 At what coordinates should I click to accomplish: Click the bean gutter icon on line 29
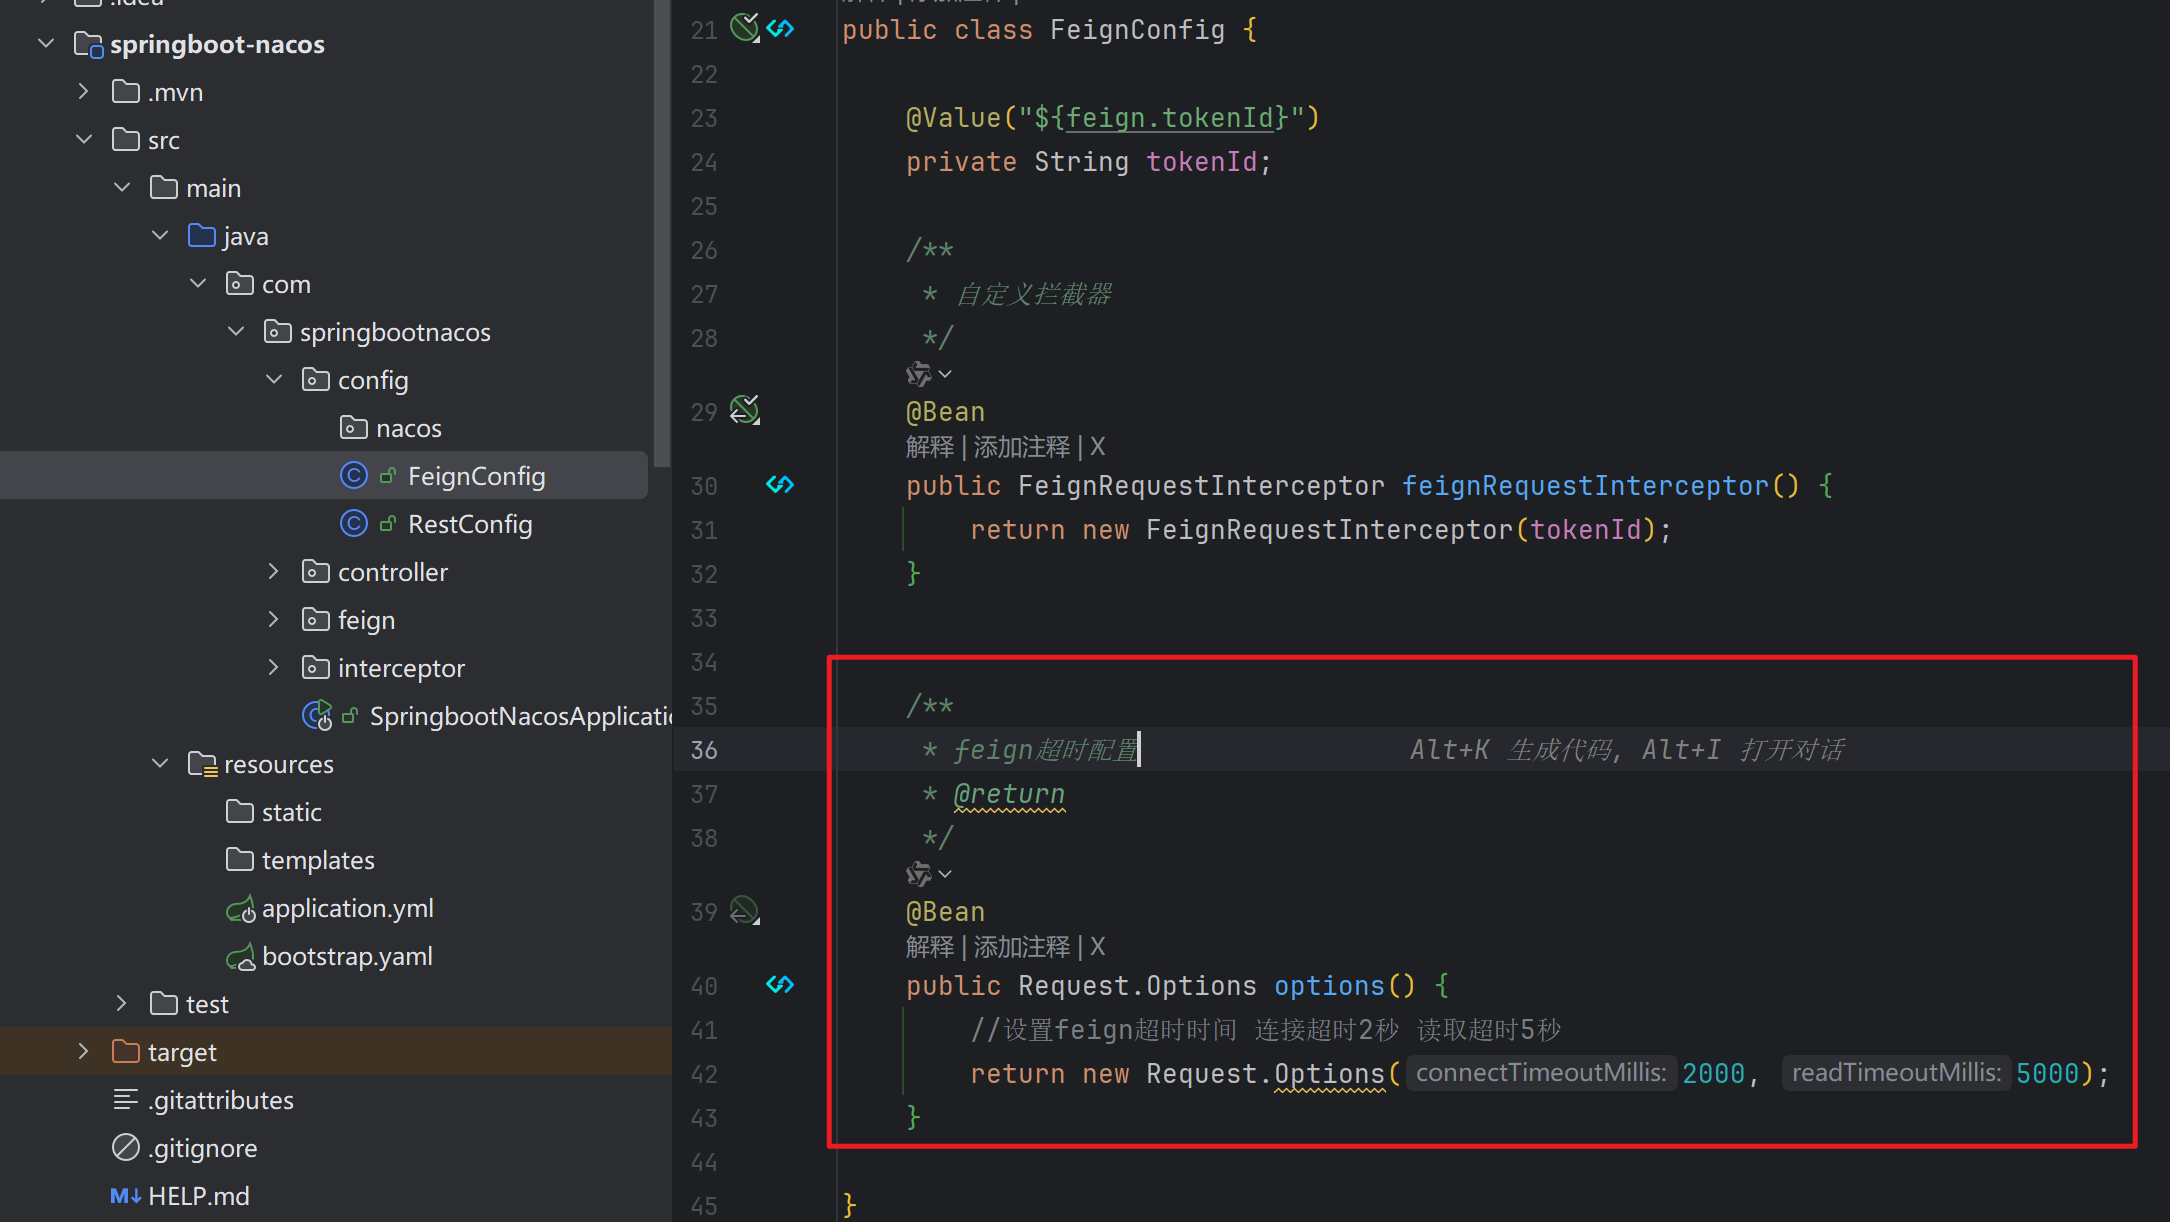(744, 410)
